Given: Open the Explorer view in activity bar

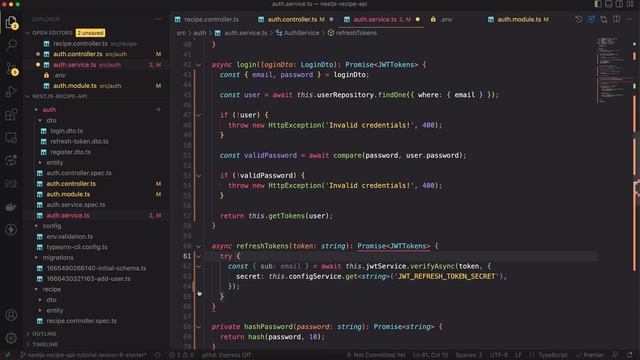Looking at the screenshot, I should tap(11, 22).
